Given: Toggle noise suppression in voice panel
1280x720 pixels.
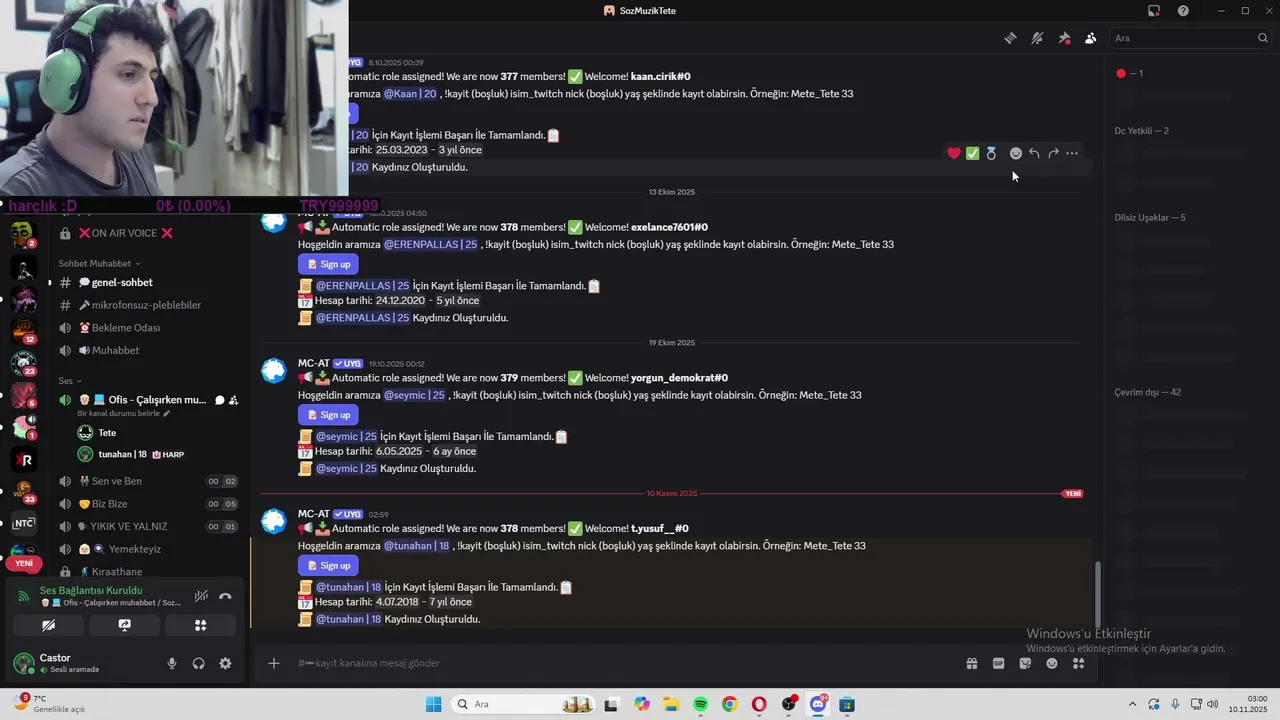Looking at the screenshot, I should tap(201, 596).
